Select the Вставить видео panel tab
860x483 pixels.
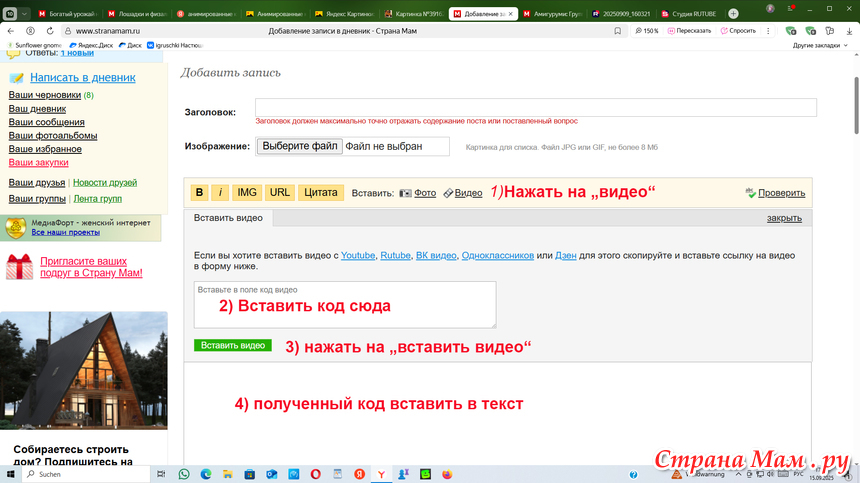click(x=228, y=217)
